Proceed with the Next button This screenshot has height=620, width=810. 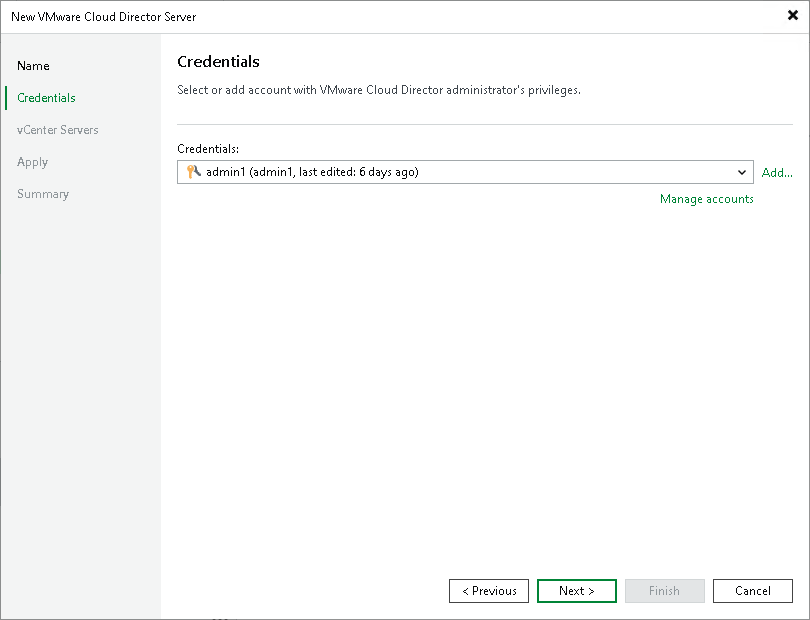tap(577, 591)
